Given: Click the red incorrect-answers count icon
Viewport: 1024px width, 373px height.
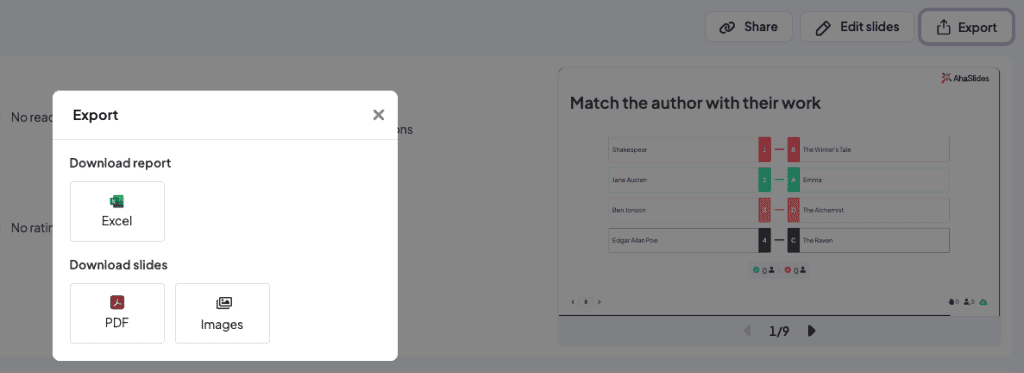Looking at the screenshot, I should [x=788, y=270].
